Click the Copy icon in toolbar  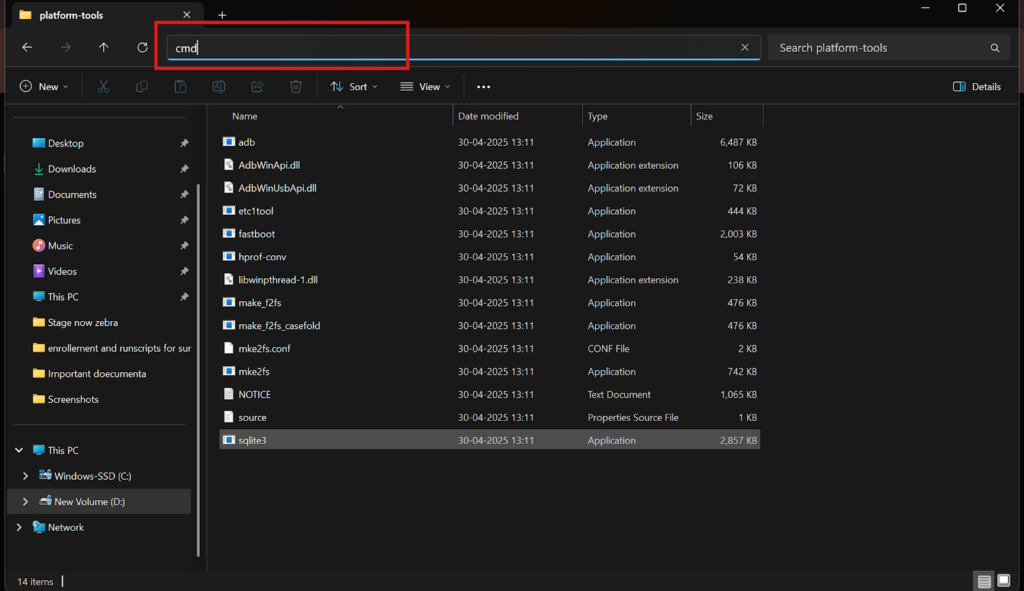(x=142, y=87)
